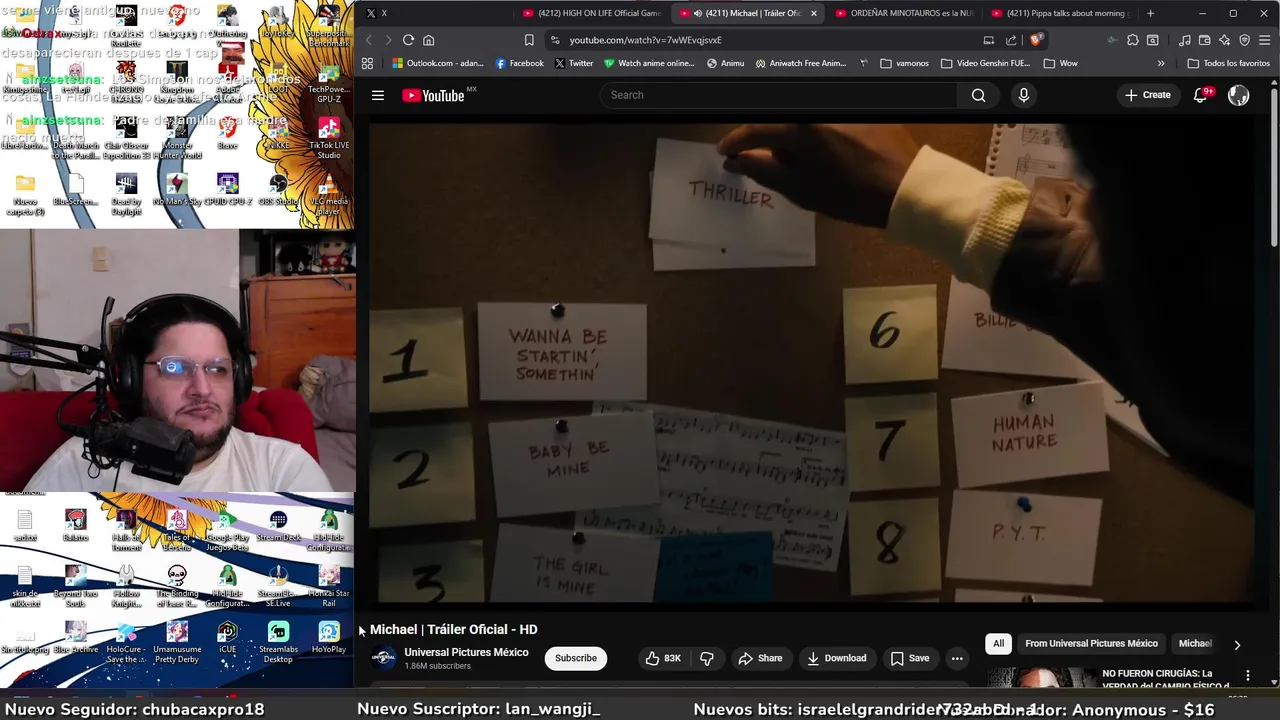Go to browser home page

pyautogui.click(x=428, y=40)
